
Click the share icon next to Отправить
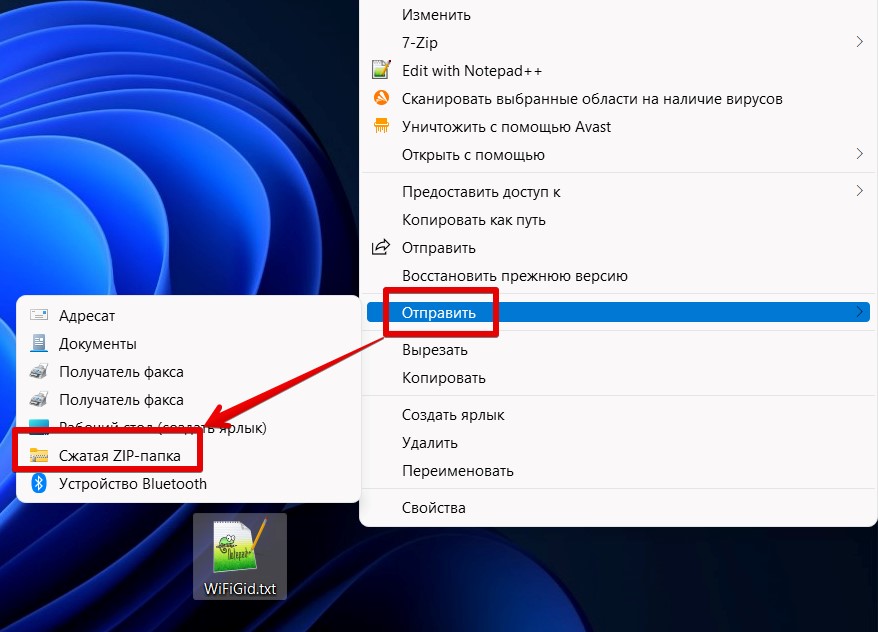pos(381,247)
